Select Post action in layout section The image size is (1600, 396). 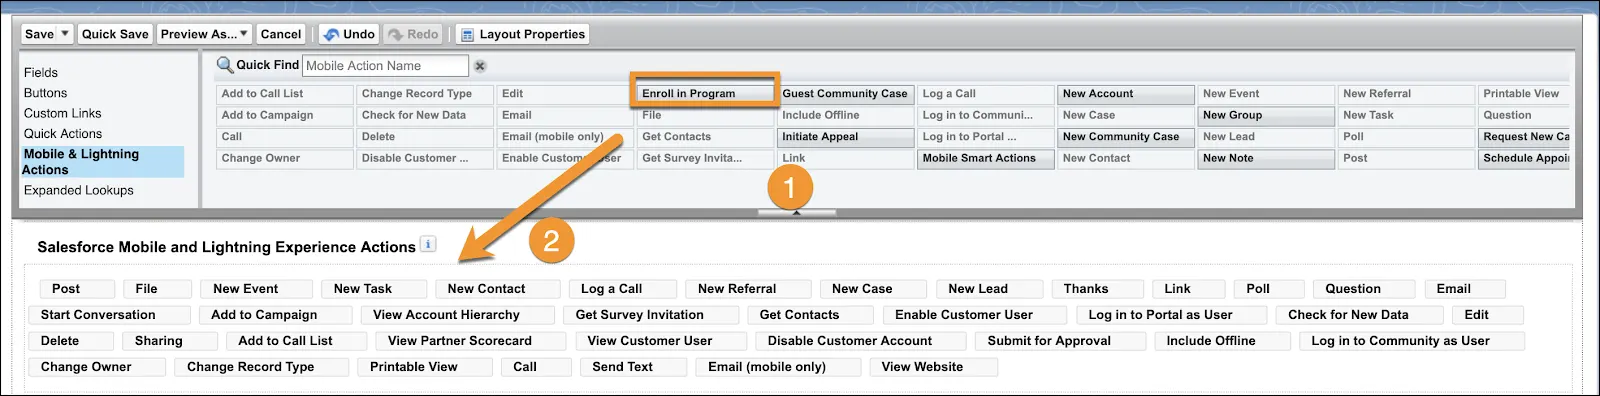click(77, 289)
